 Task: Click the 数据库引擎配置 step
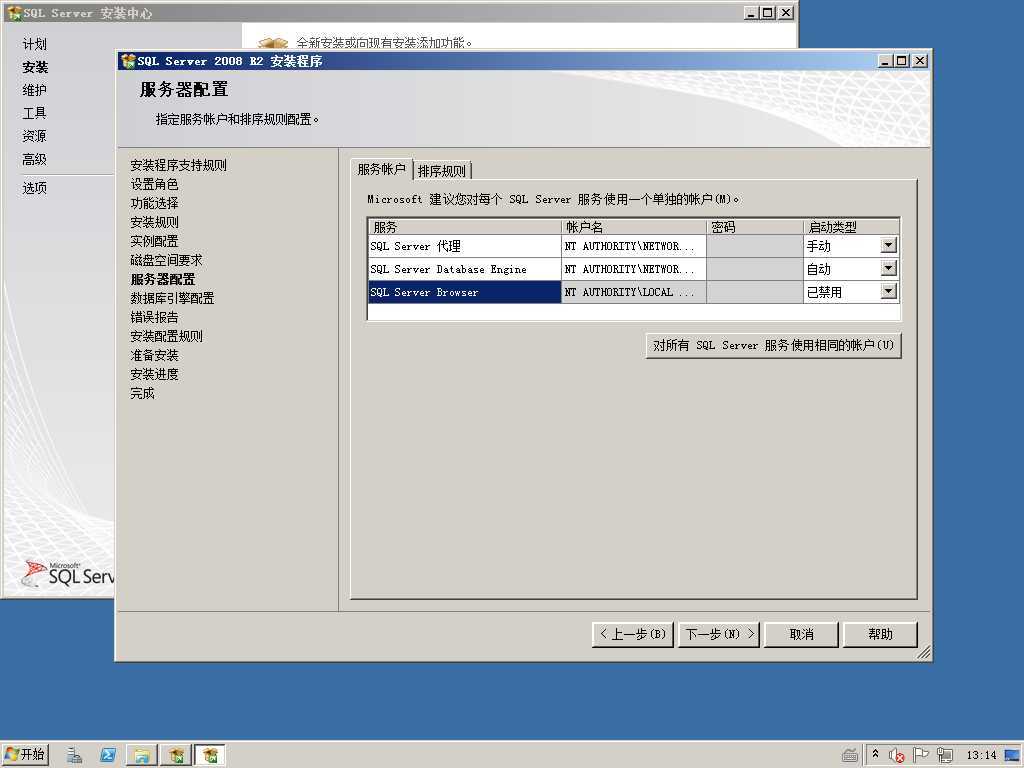pos(172,298)
